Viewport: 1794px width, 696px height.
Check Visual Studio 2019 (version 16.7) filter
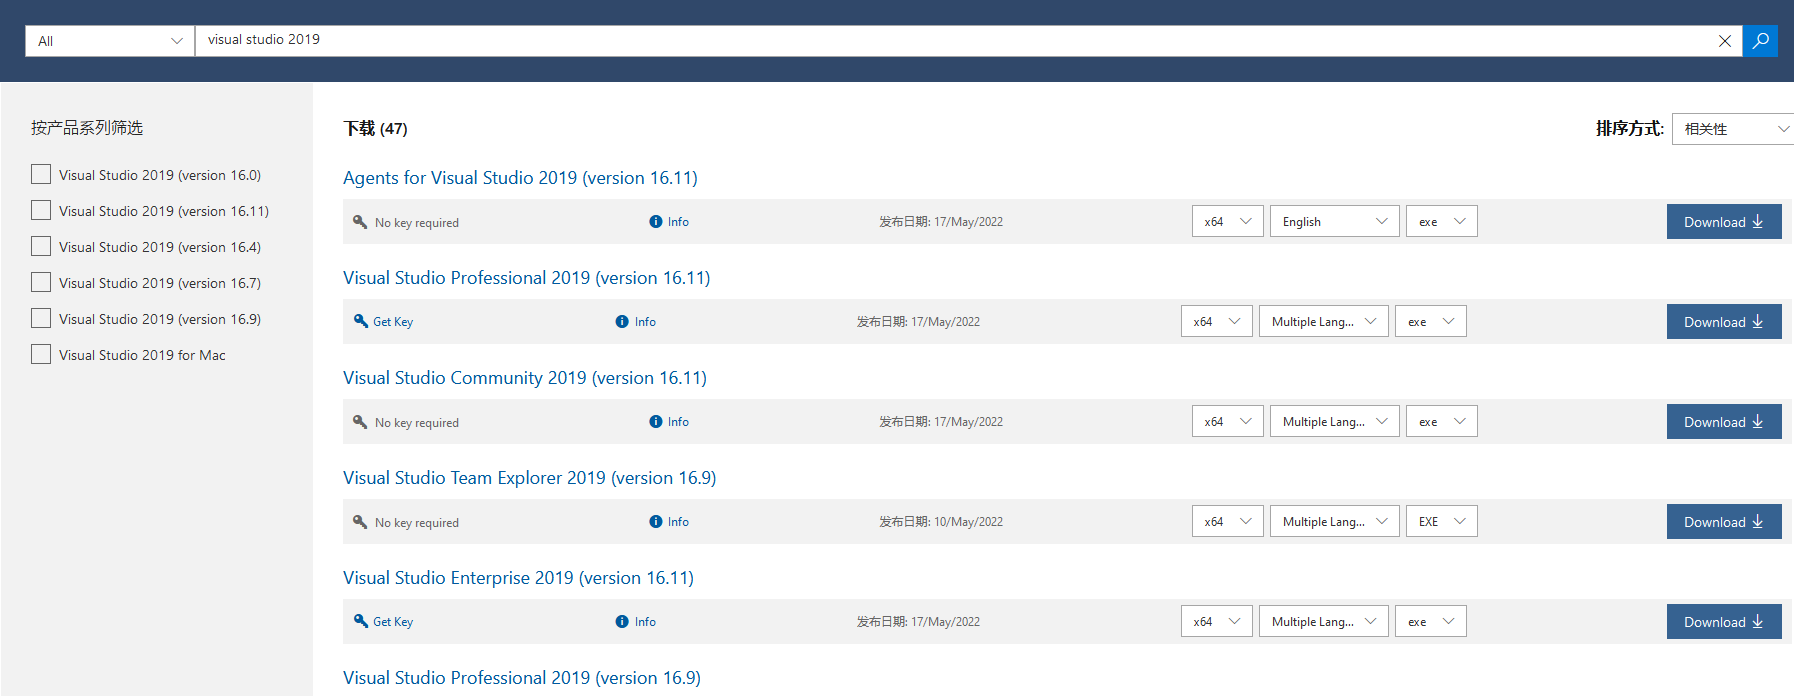point(41,282)
